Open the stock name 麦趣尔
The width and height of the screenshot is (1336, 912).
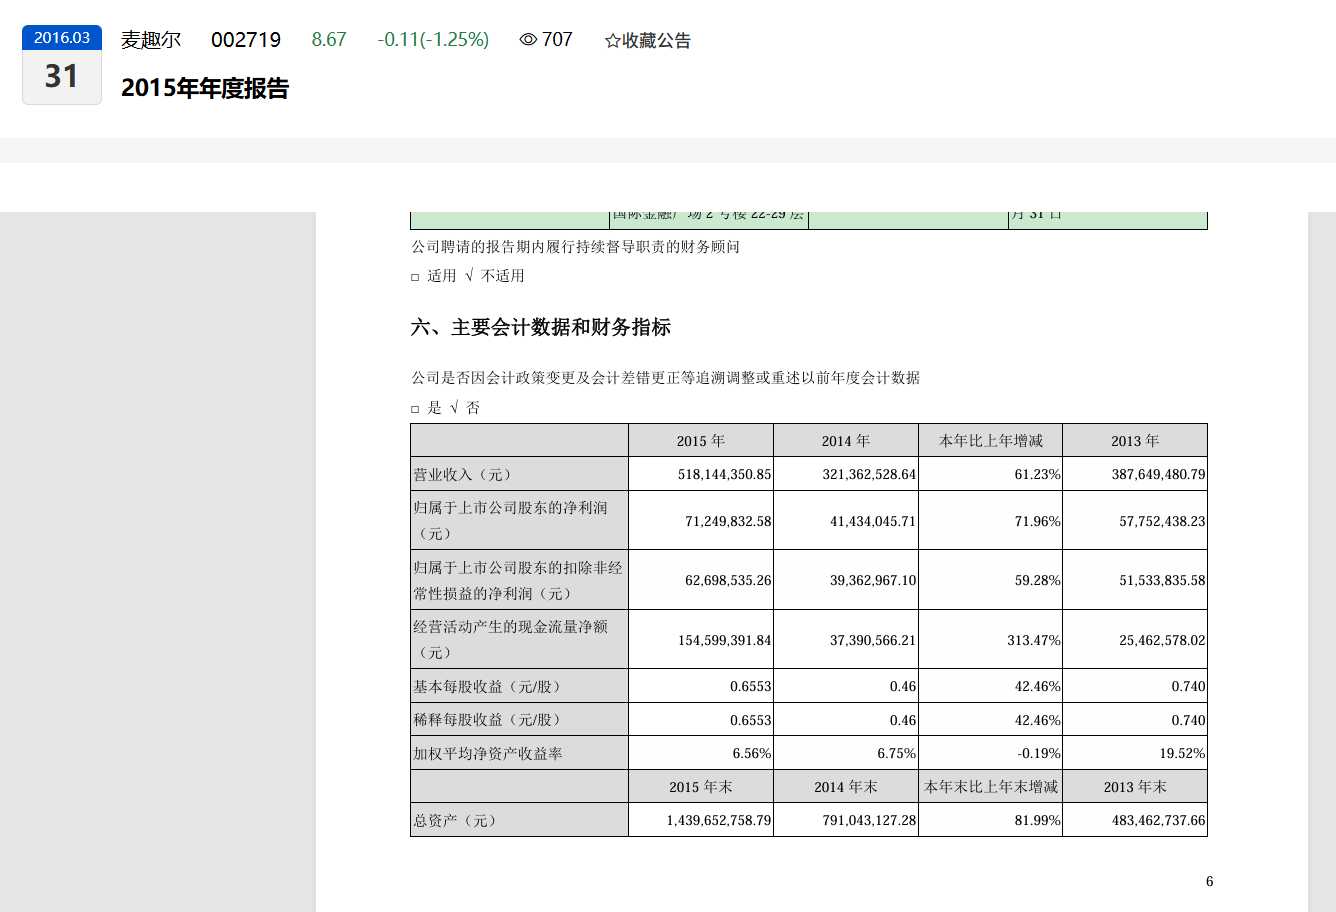click(x=151, y=40)
